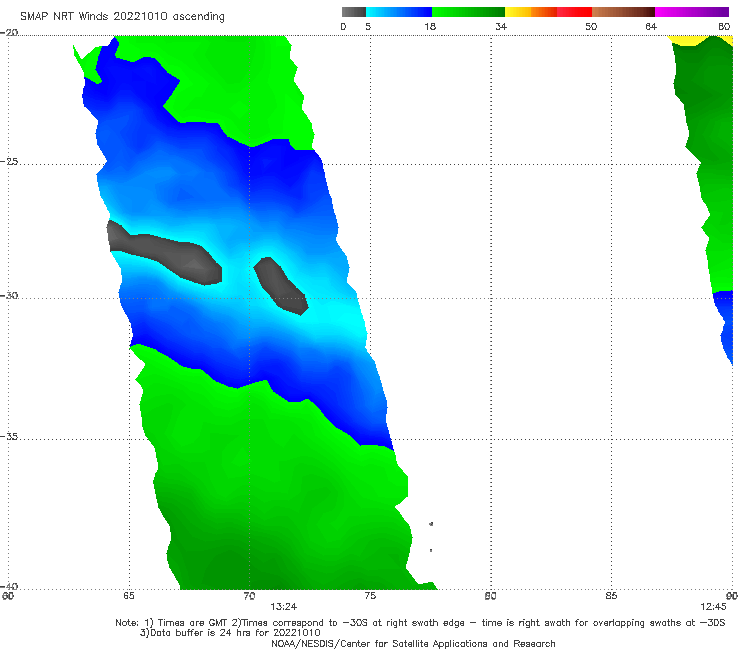Image resolution: width=740 pixels, height=650 pixels.
Task: Click the magenta-purple segment of the color scale
Action: click(x=692, y=12)
